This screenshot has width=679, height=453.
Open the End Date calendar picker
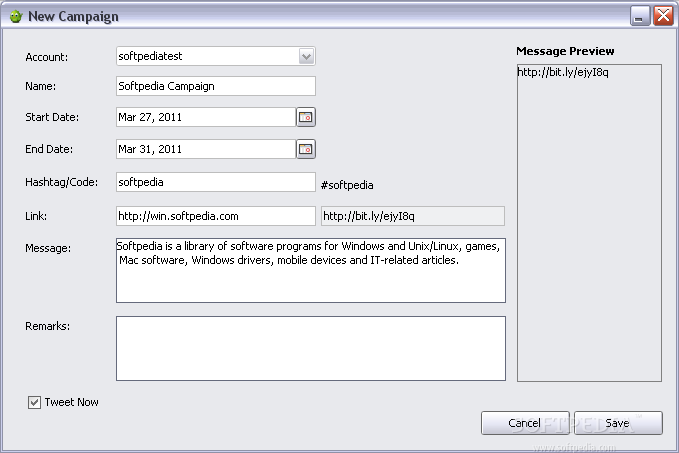(x=306, y=149)
